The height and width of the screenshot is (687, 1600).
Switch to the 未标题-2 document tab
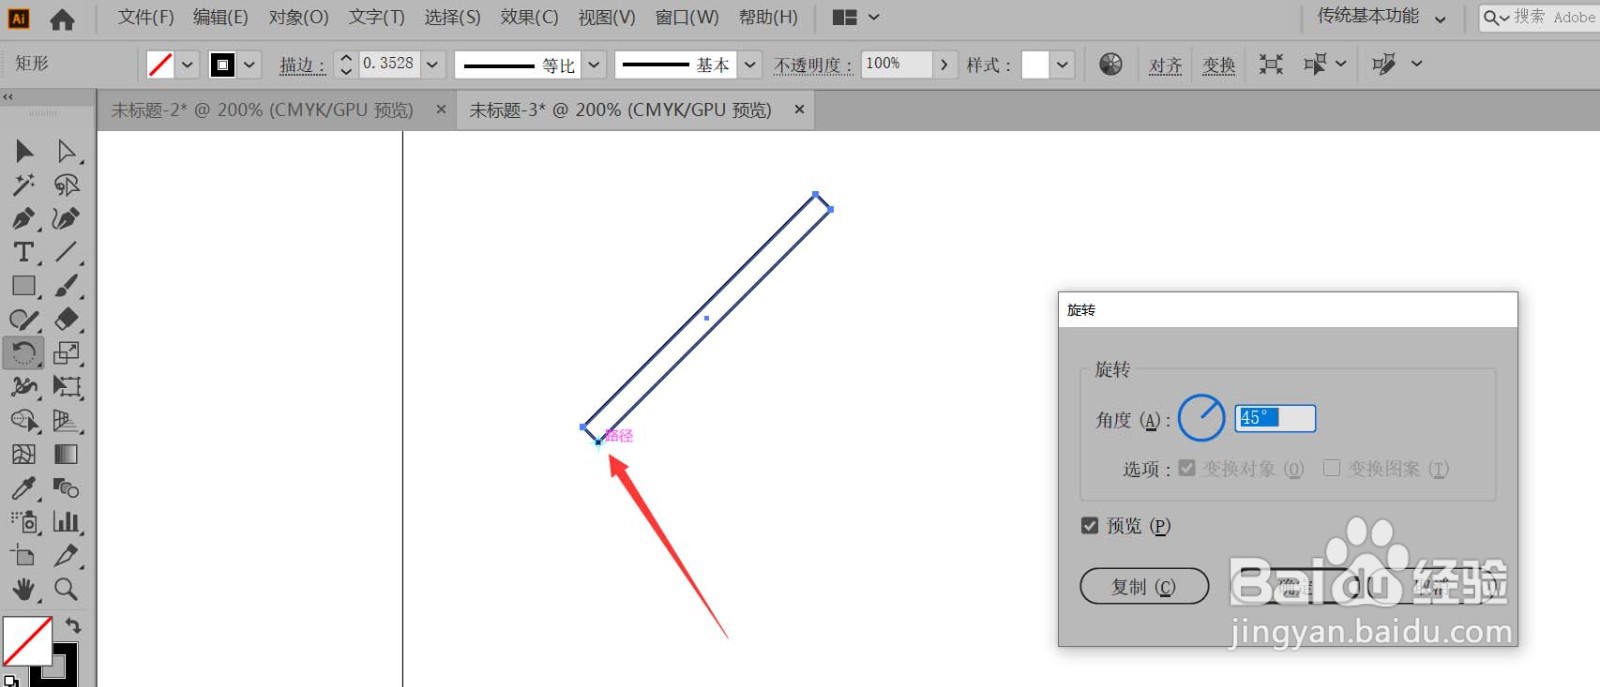click(262, 110)
